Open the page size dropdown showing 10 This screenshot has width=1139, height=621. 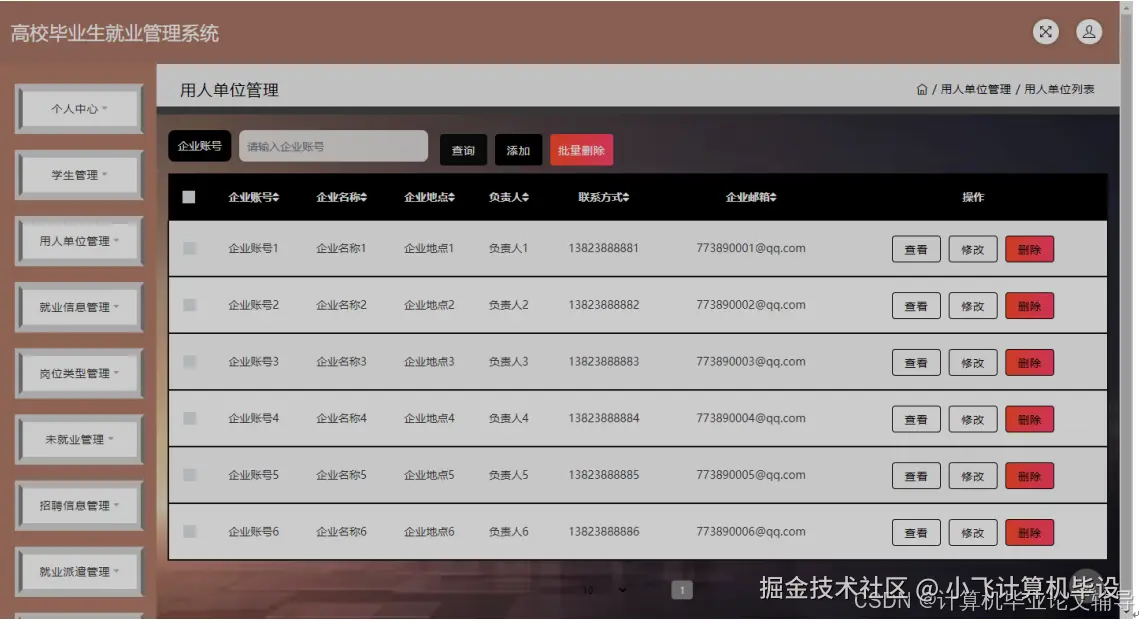(x=601, y=590)
